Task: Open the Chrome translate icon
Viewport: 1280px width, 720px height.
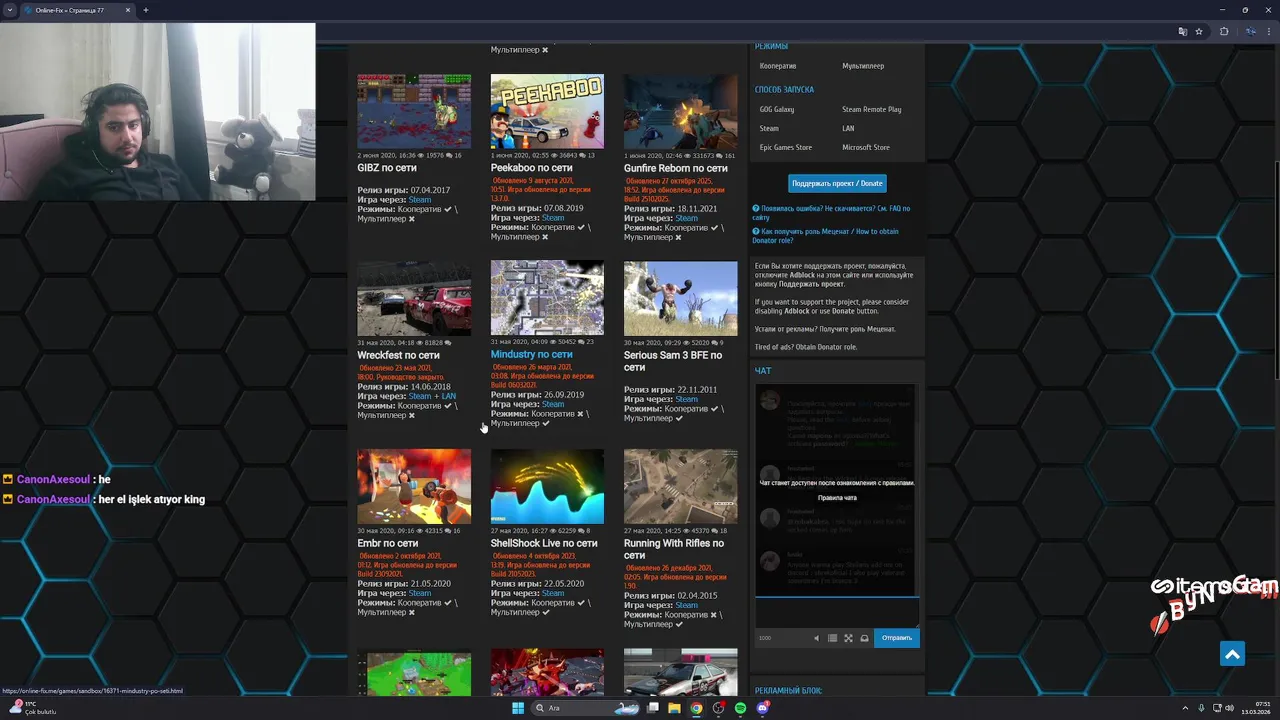Action: (x=1183, y=31)
